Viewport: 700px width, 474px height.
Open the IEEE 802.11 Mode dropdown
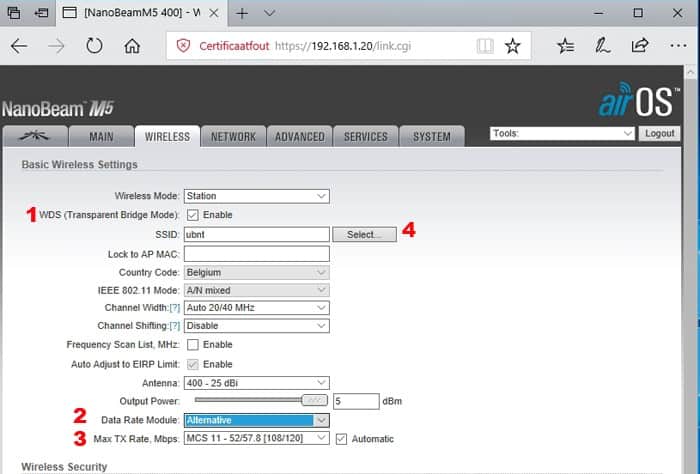[257, 290]
